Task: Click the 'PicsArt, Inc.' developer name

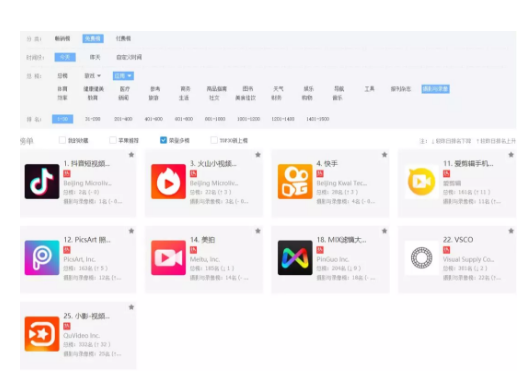Action: click(x=79, y=259)
